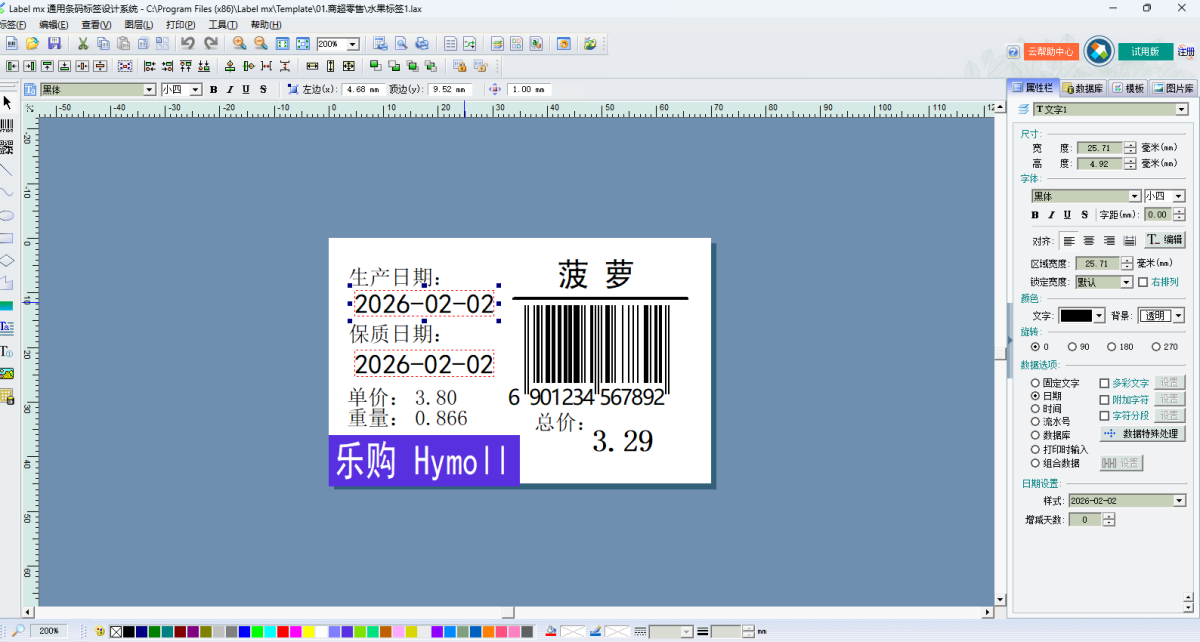Undo the last action
Screen dimensions: 1200x642
pos(187,44)
